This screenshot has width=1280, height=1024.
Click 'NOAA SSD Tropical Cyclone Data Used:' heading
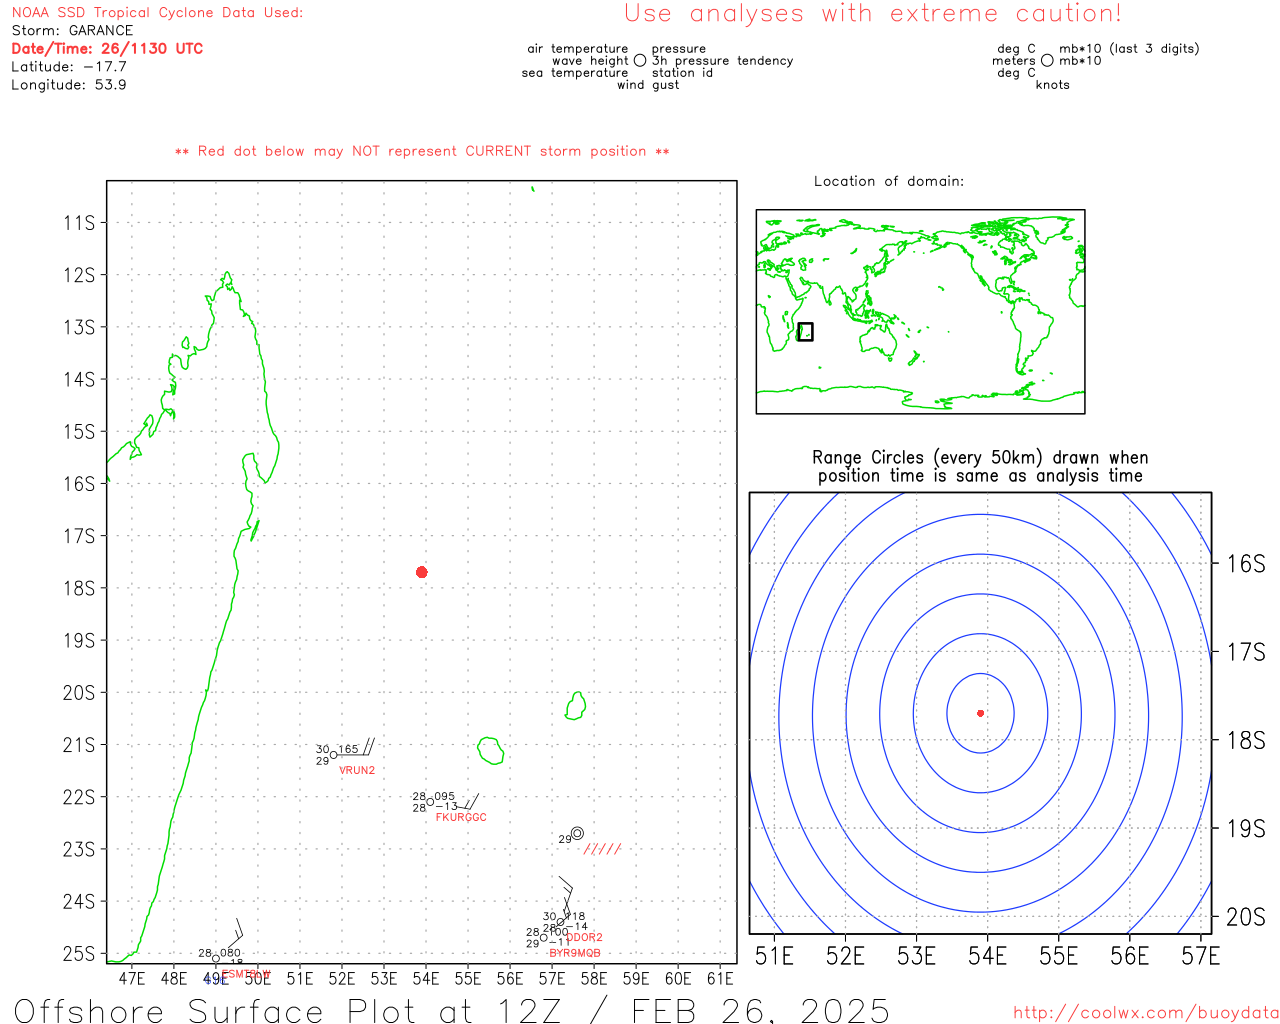[157, 13]
